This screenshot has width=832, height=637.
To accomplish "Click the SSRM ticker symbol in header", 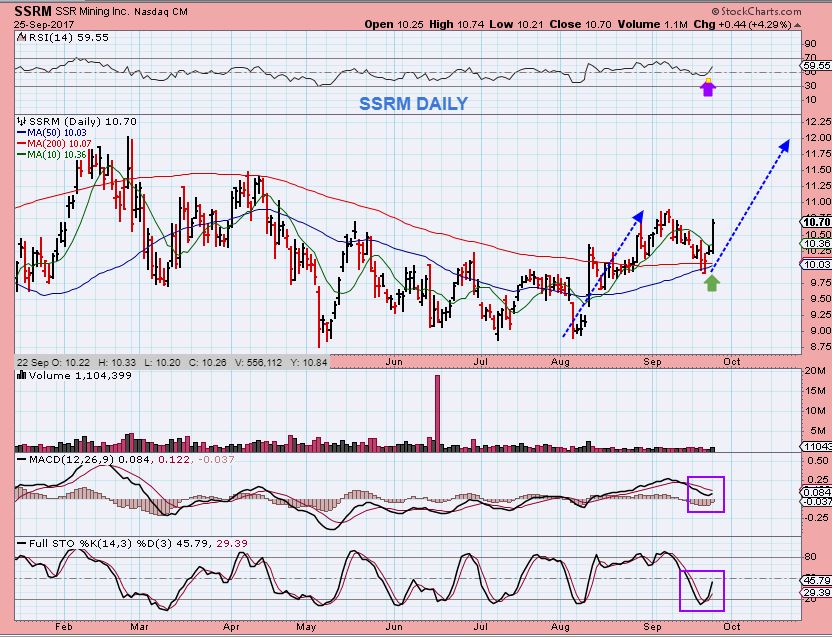I will click(x=33, y=11).
